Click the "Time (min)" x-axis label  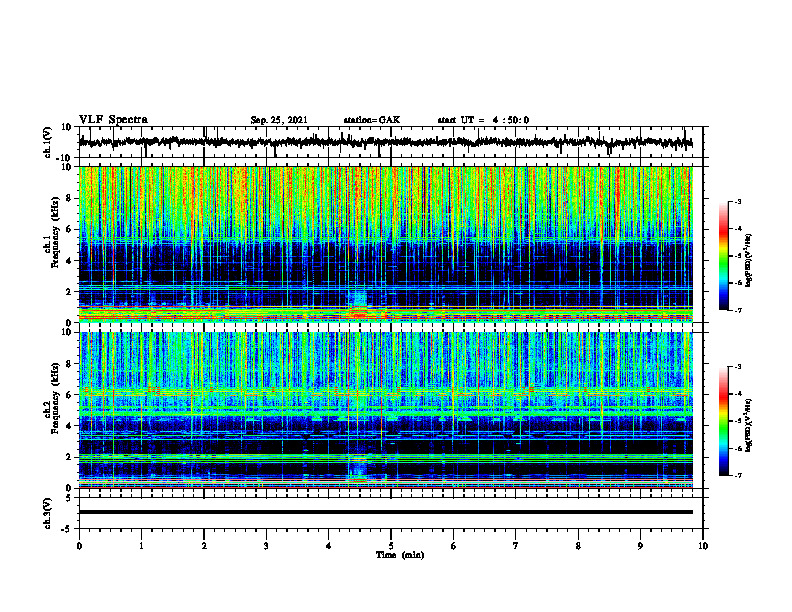[x=400, y=555]
